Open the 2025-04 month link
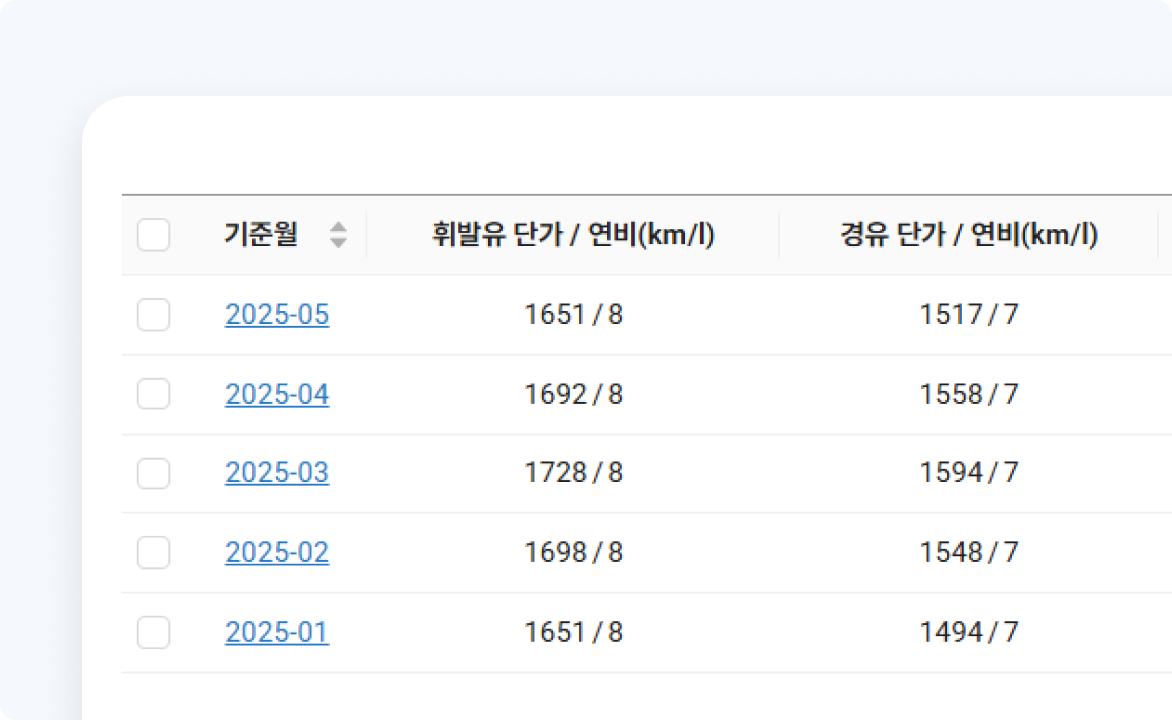 click(x=277, y=394)
